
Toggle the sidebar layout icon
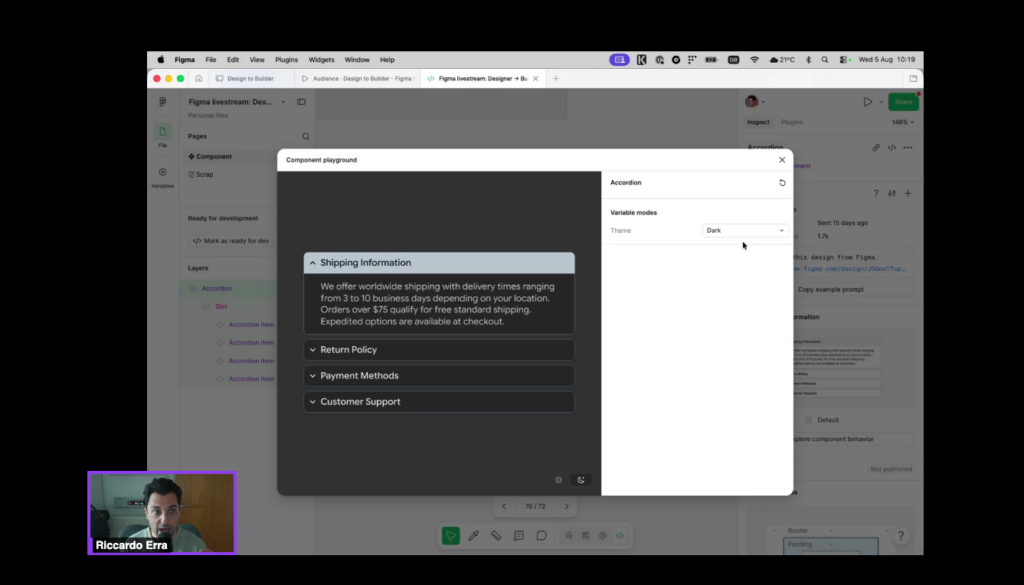(x=301, y=102)
